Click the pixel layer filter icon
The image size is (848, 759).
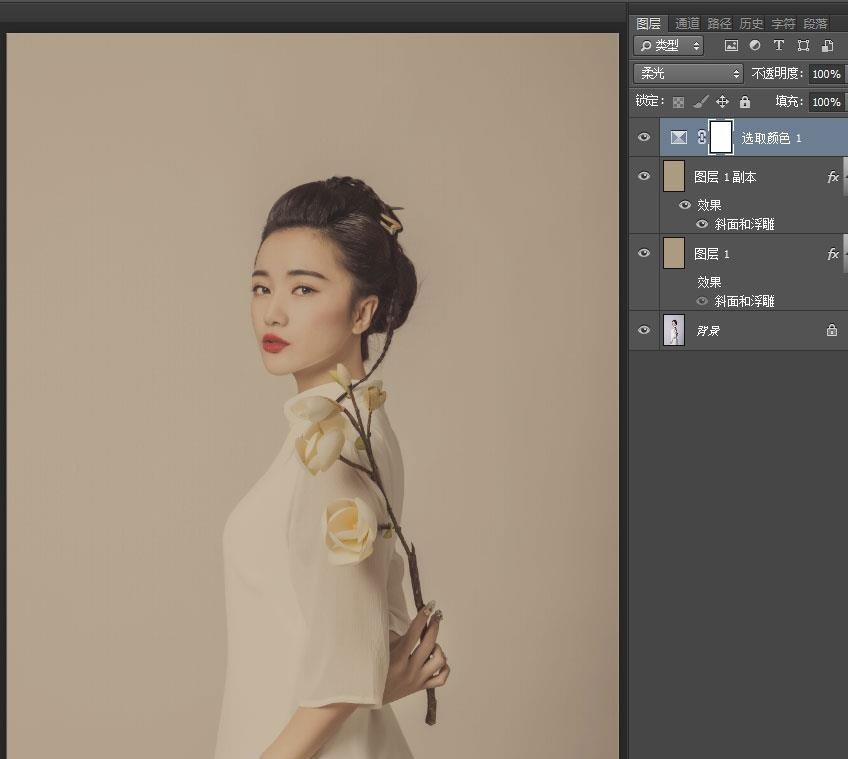click(731, 46)
